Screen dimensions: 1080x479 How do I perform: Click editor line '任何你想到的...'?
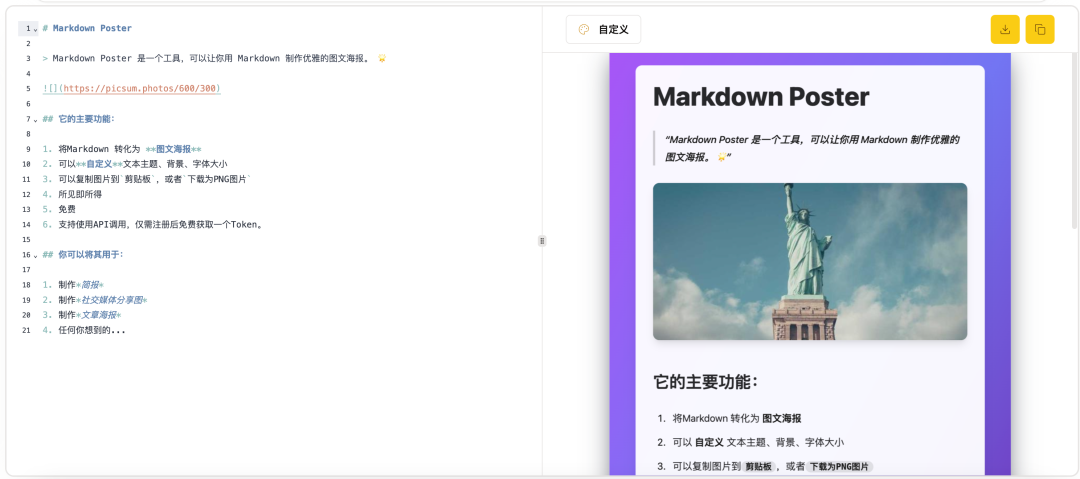point(84,330)
